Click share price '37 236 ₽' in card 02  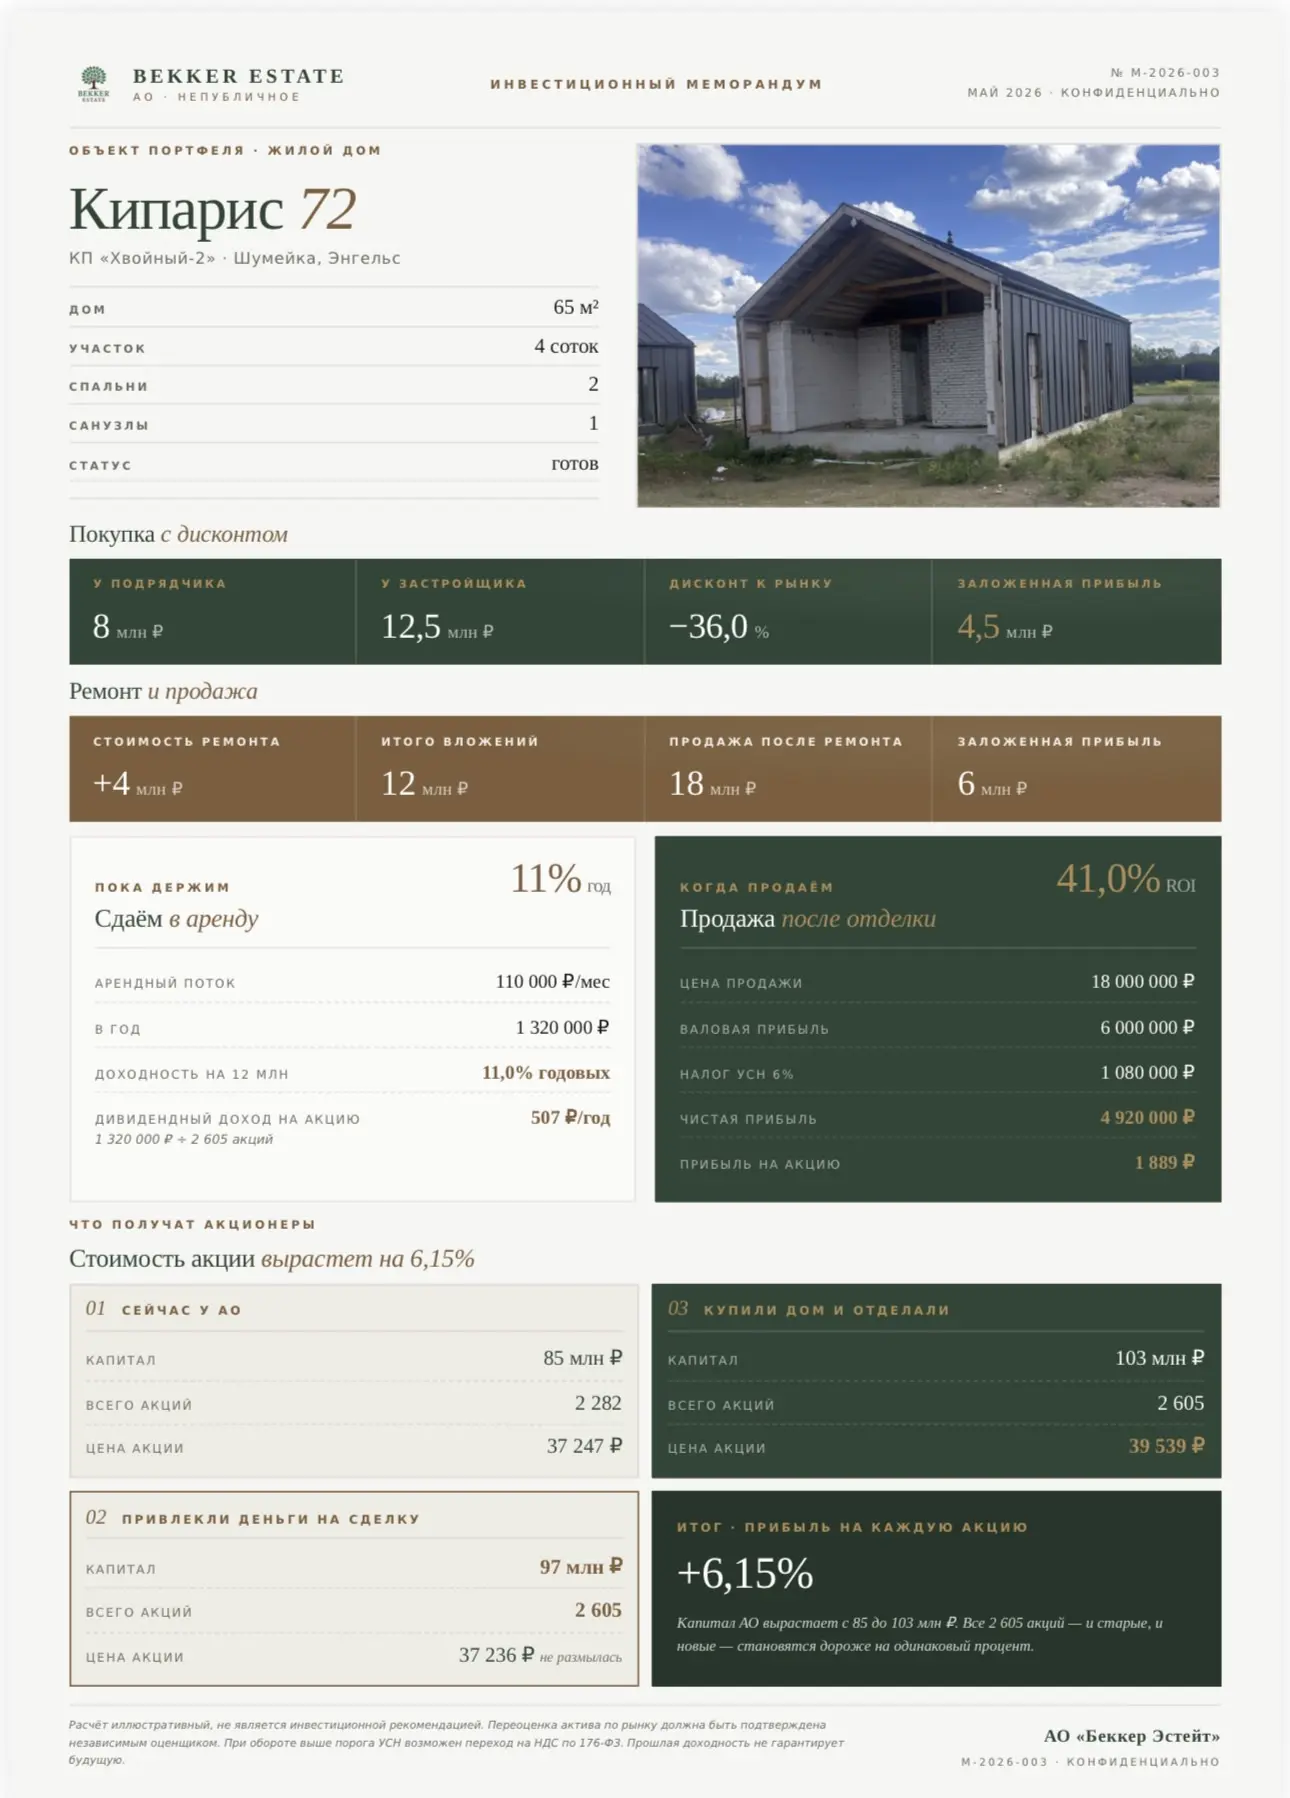tap(497, 1655)
